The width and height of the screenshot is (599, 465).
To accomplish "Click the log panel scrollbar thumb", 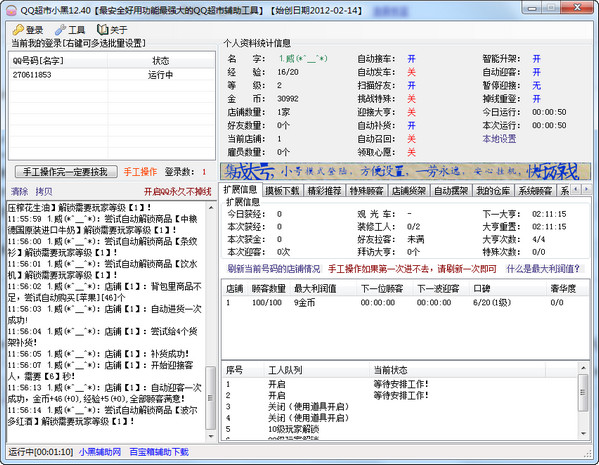I will coord(211,397).
